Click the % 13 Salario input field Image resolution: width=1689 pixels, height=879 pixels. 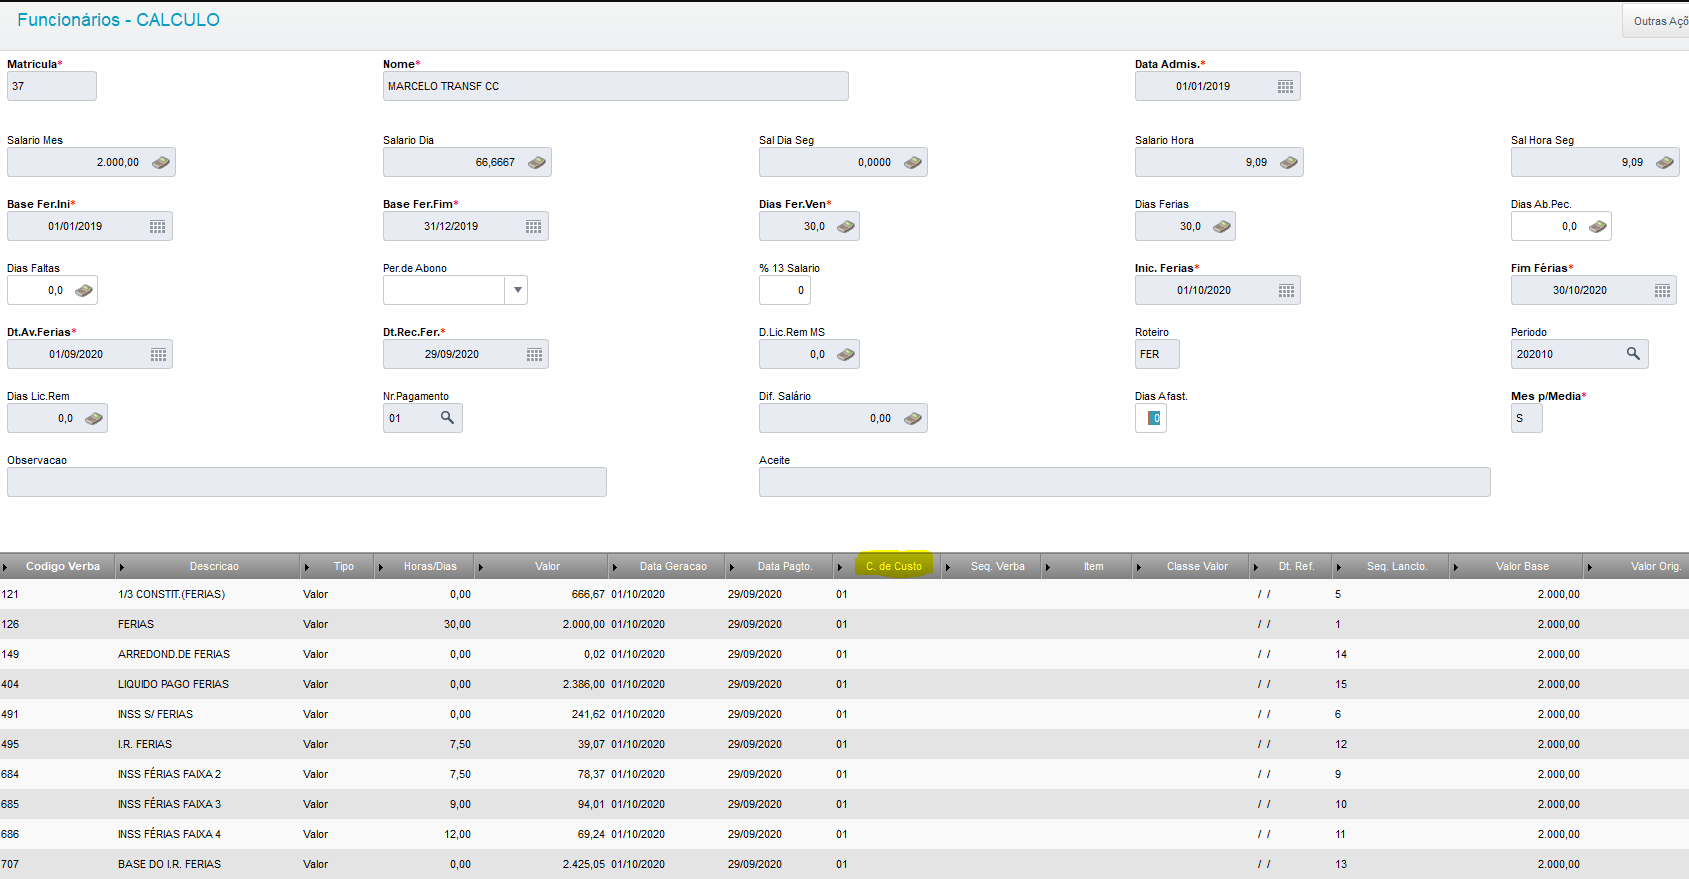coord(785,290)
